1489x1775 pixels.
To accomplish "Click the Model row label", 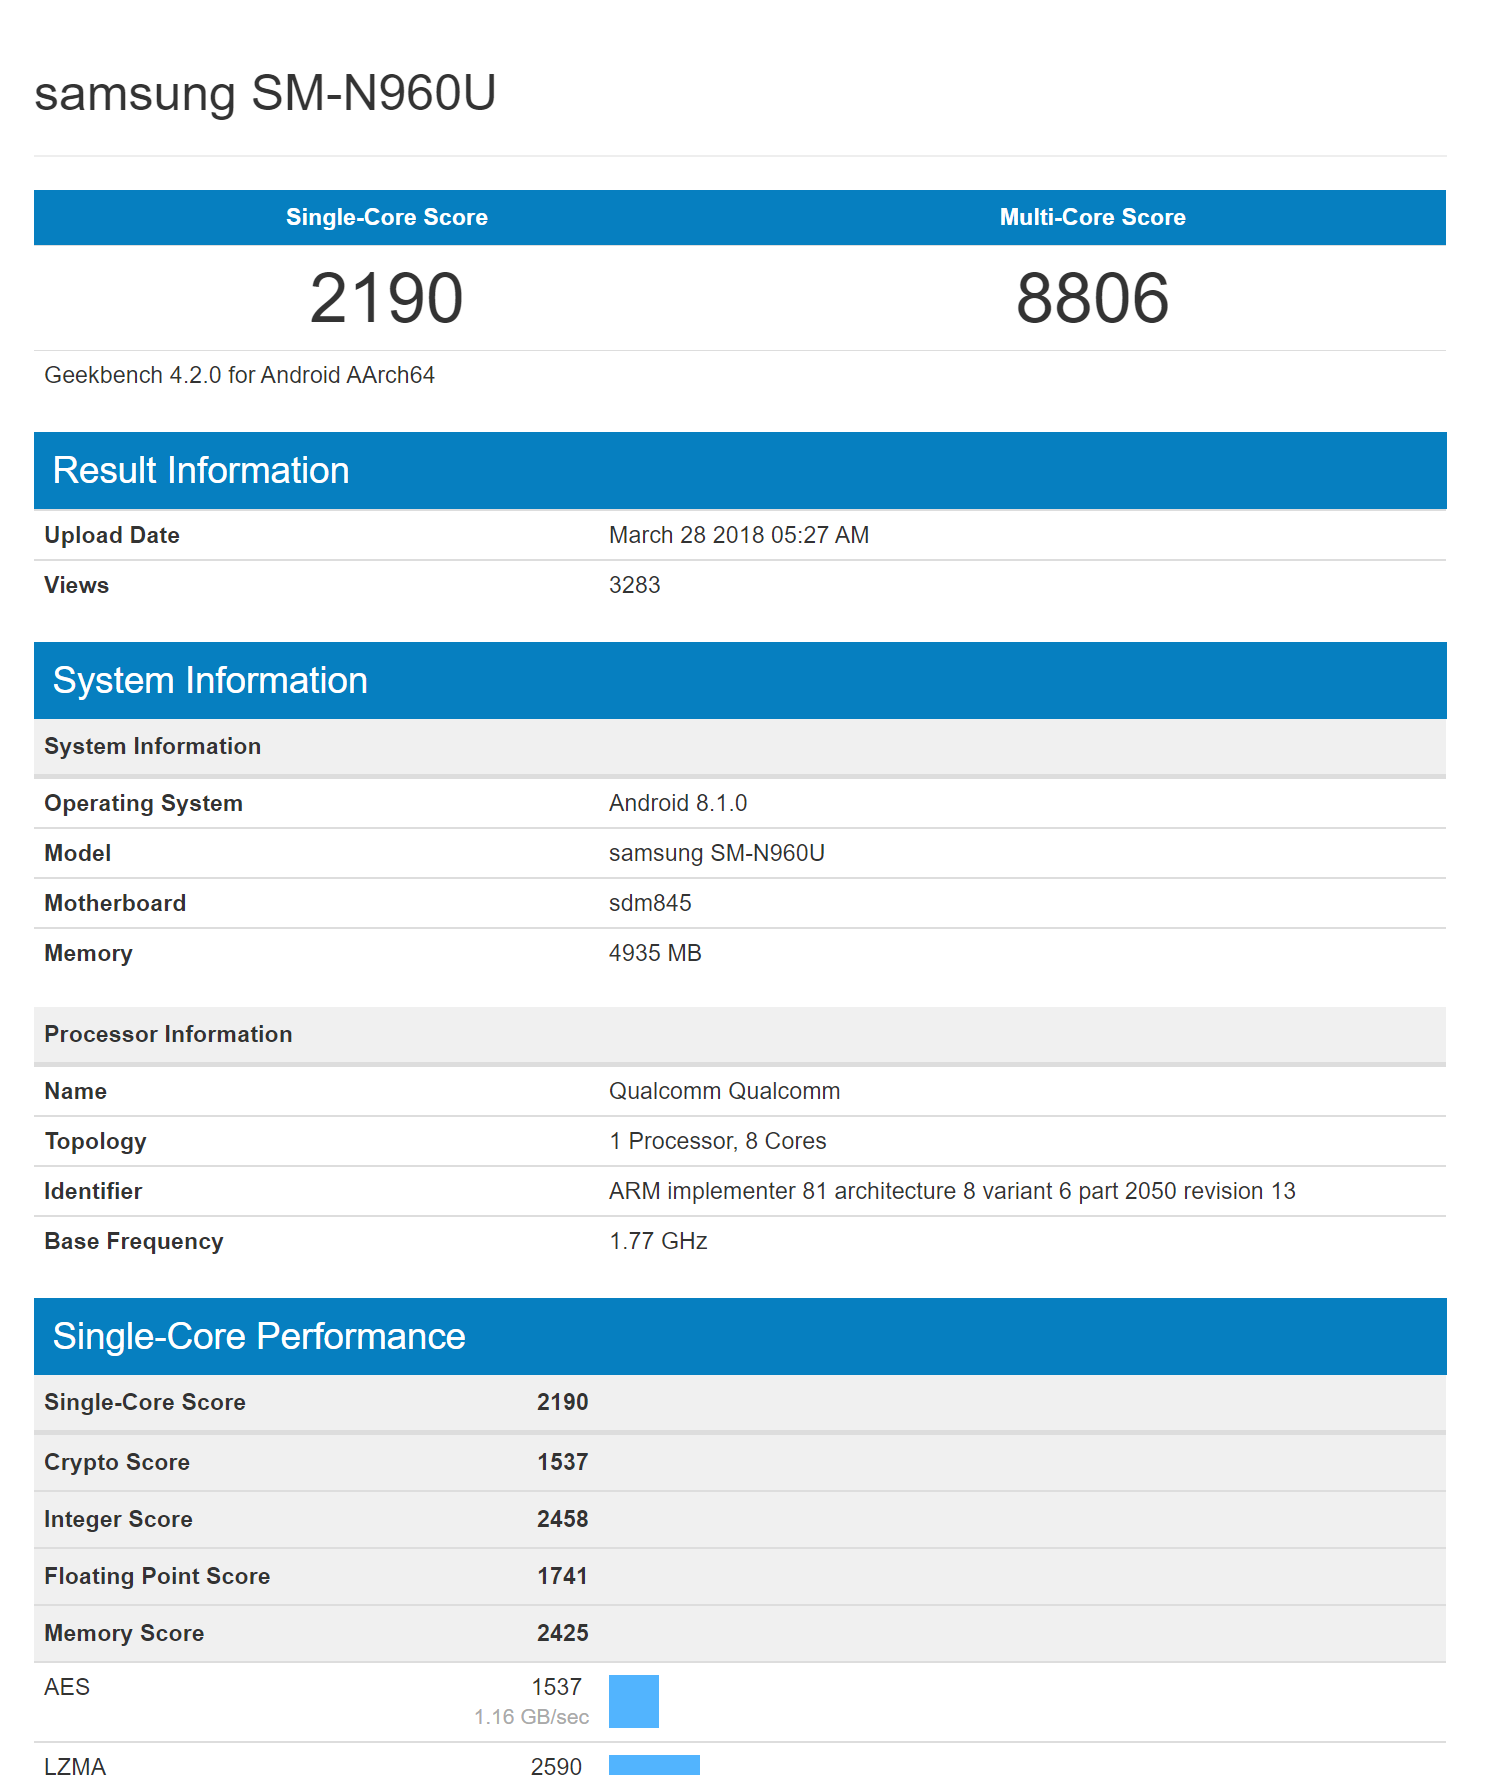I will (x=78, y=853).
